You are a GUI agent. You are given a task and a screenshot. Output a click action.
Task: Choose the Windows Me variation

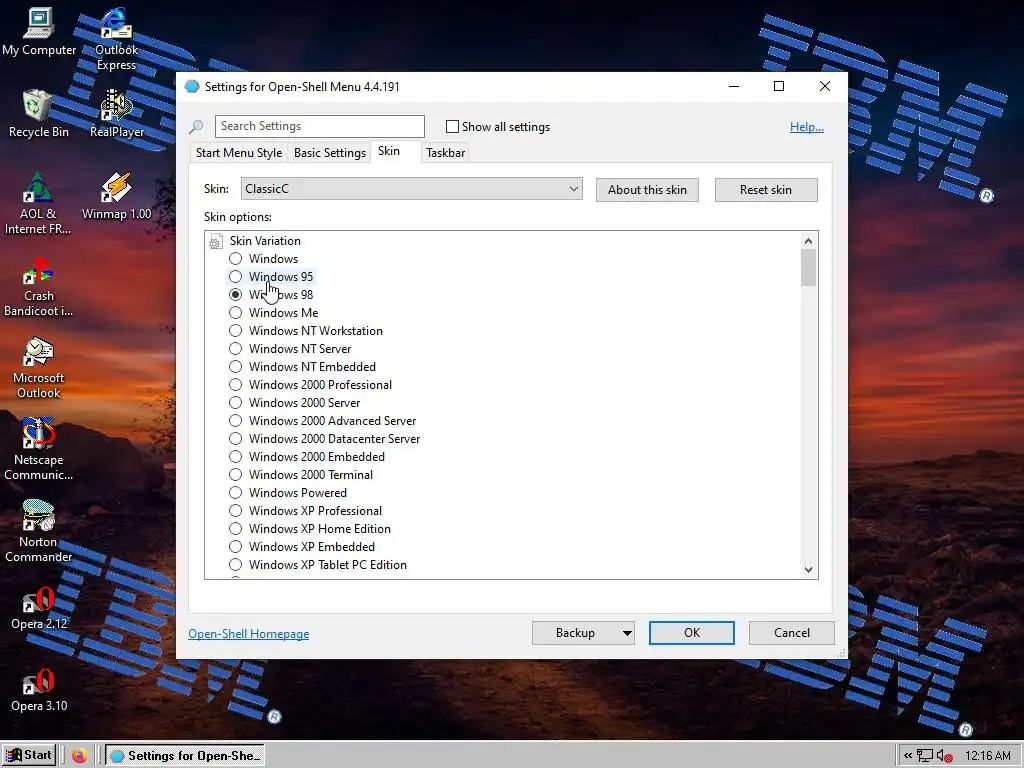(x=235, y=313)
